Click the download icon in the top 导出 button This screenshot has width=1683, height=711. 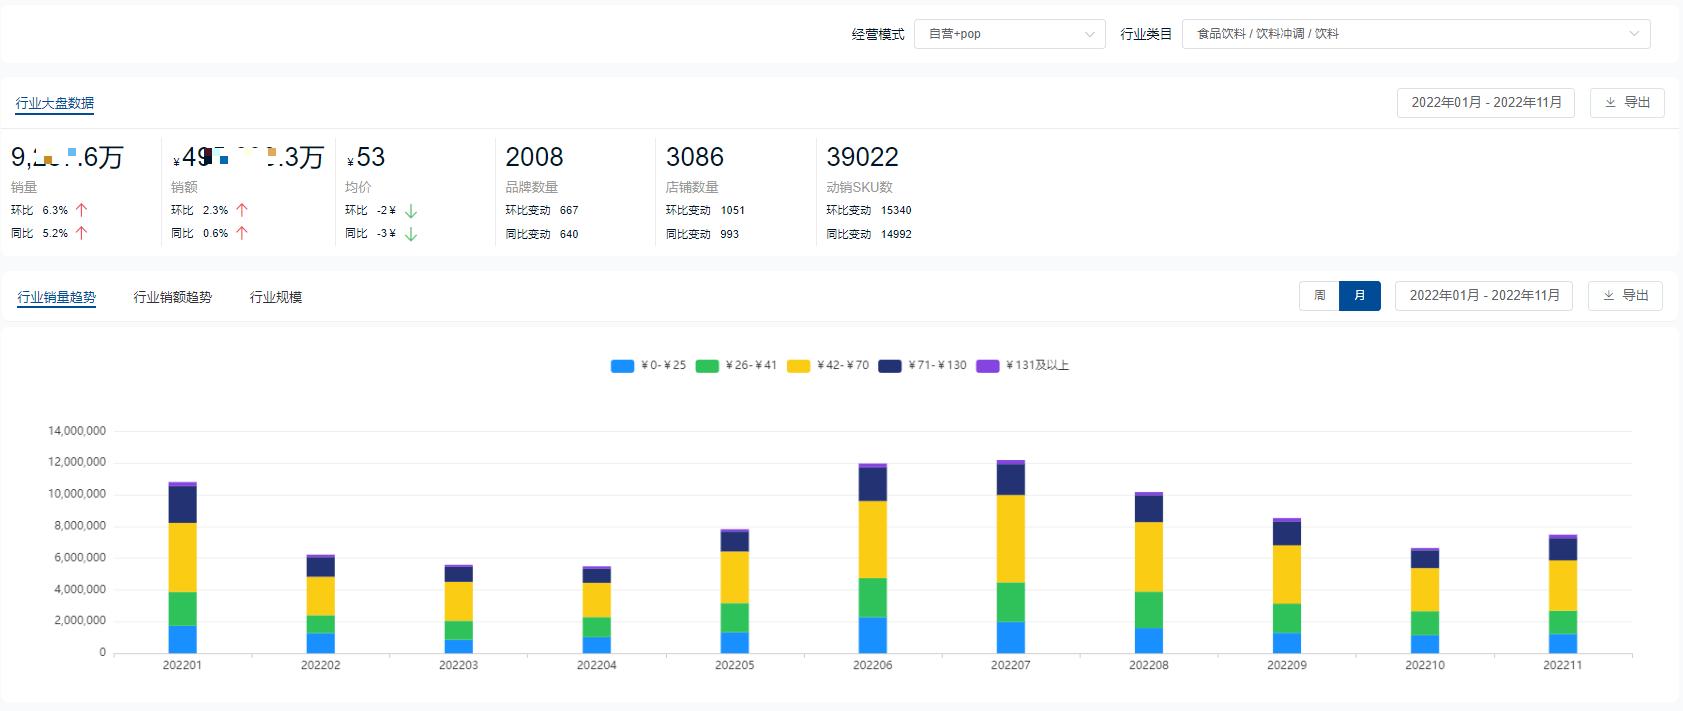pyautogui.click(x=1610, y=103)
